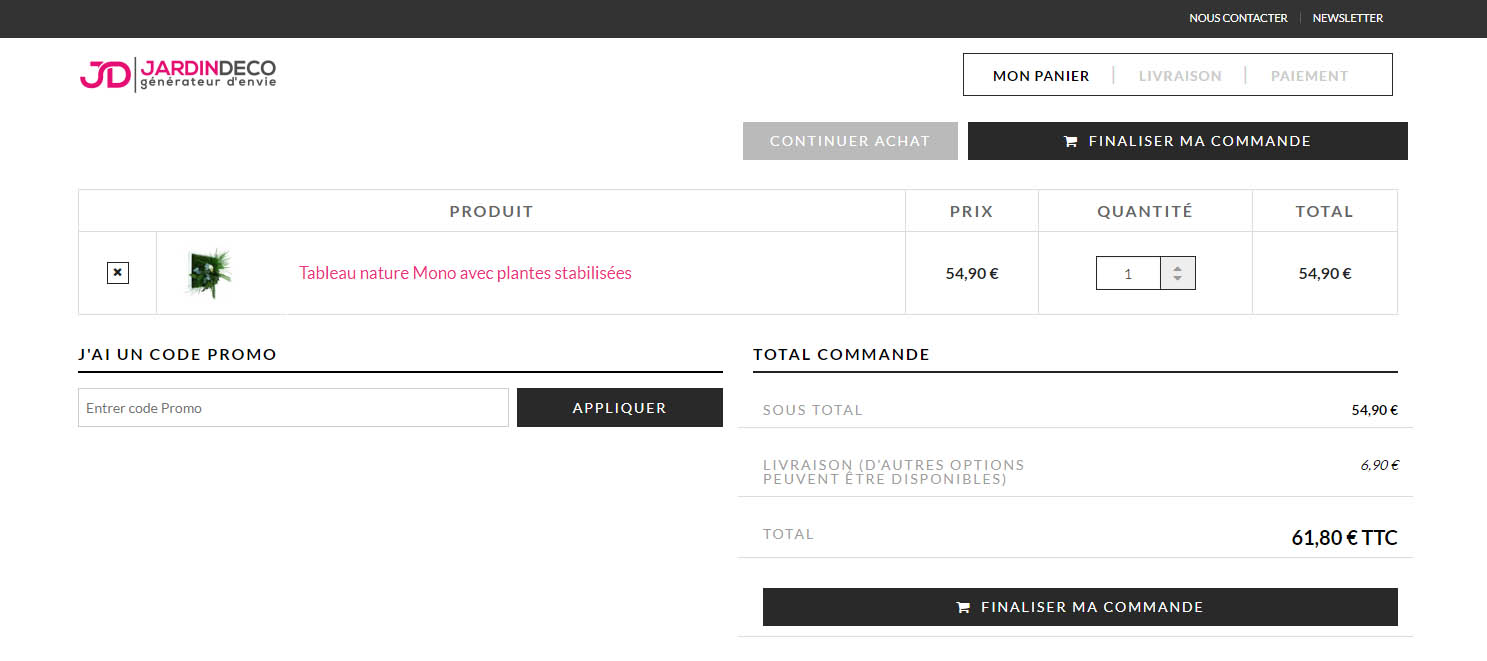1487x661 pixels.
Task: Open the Newsletter link
Action: pos(1348,18)
